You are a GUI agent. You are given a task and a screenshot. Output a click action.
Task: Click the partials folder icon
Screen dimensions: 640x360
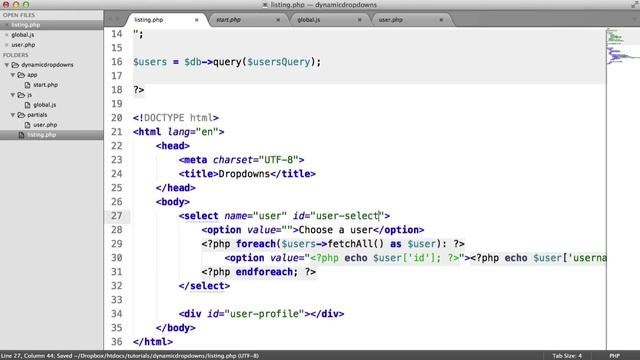click(x=21, y=115)
